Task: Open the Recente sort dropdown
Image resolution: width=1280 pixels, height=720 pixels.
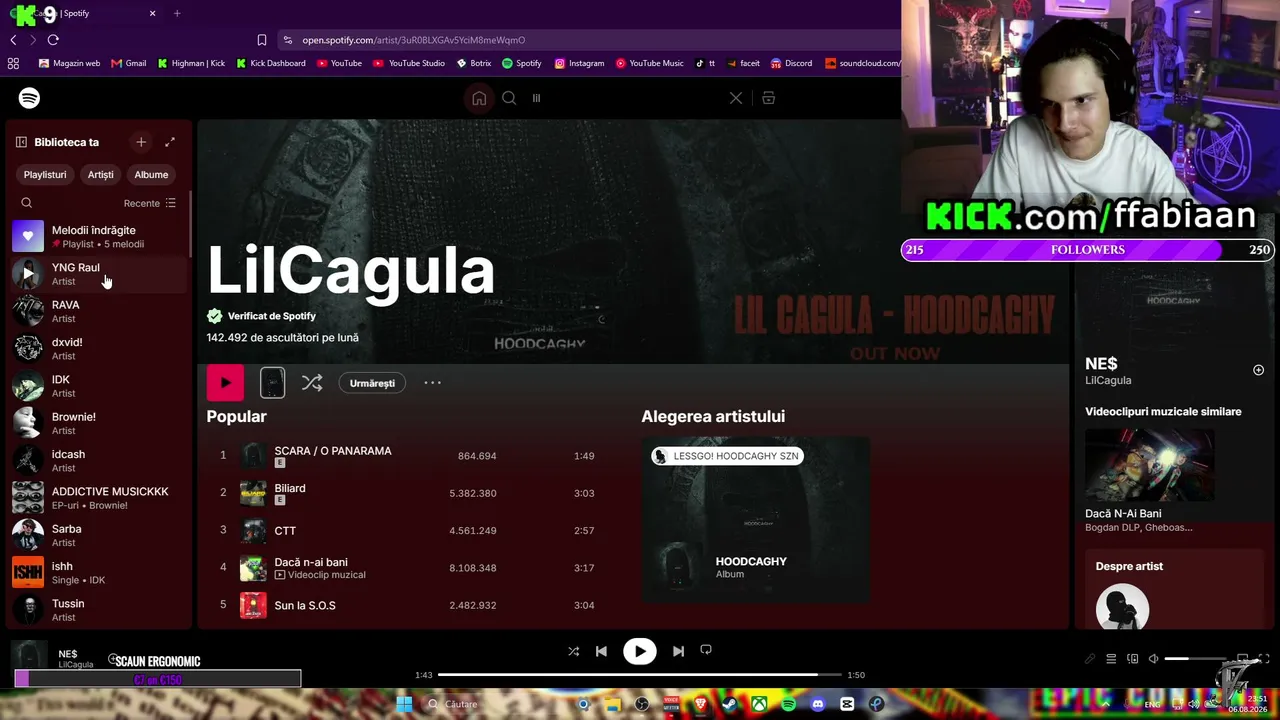Action: tap(149, 203)
